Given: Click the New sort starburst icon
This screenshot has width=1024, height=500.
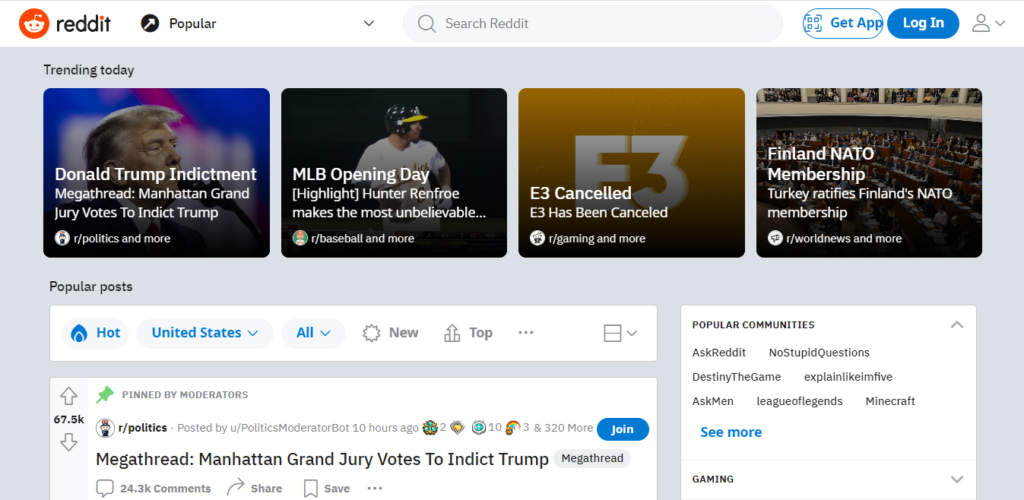Looking at the screenshot, I should (x=372, y=333).
